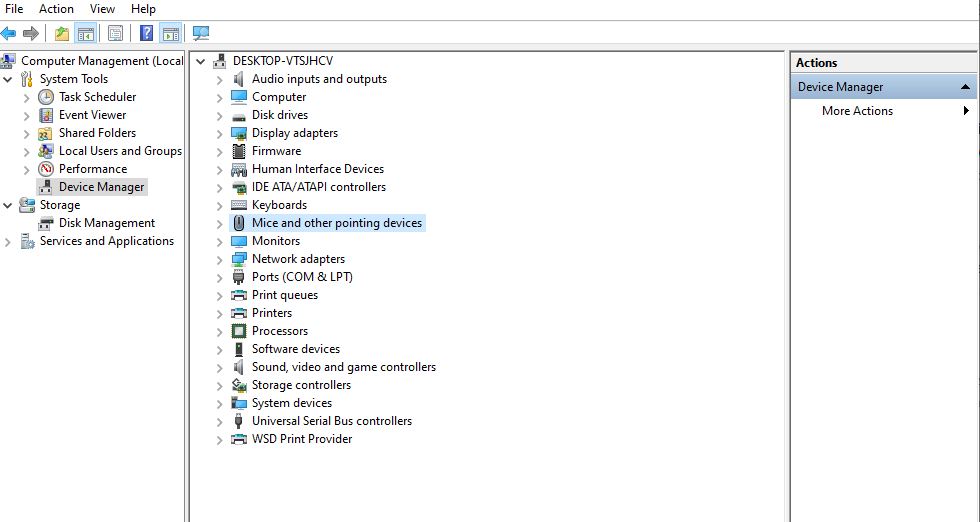Click the mouse icon beside Mice and other pointing devices
The height and width of the screenshot is (522, 980).
[239, 223]
